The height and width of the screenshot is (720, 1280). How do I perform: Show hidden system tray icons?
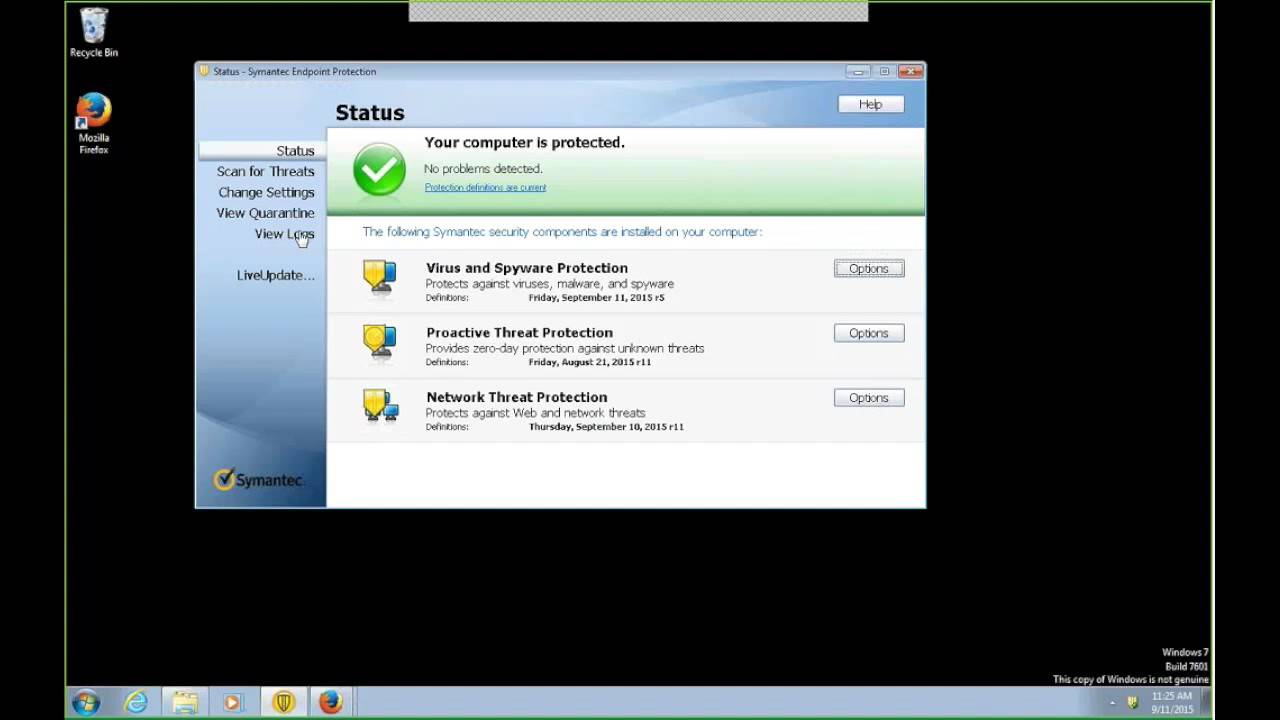[1112, 703]
